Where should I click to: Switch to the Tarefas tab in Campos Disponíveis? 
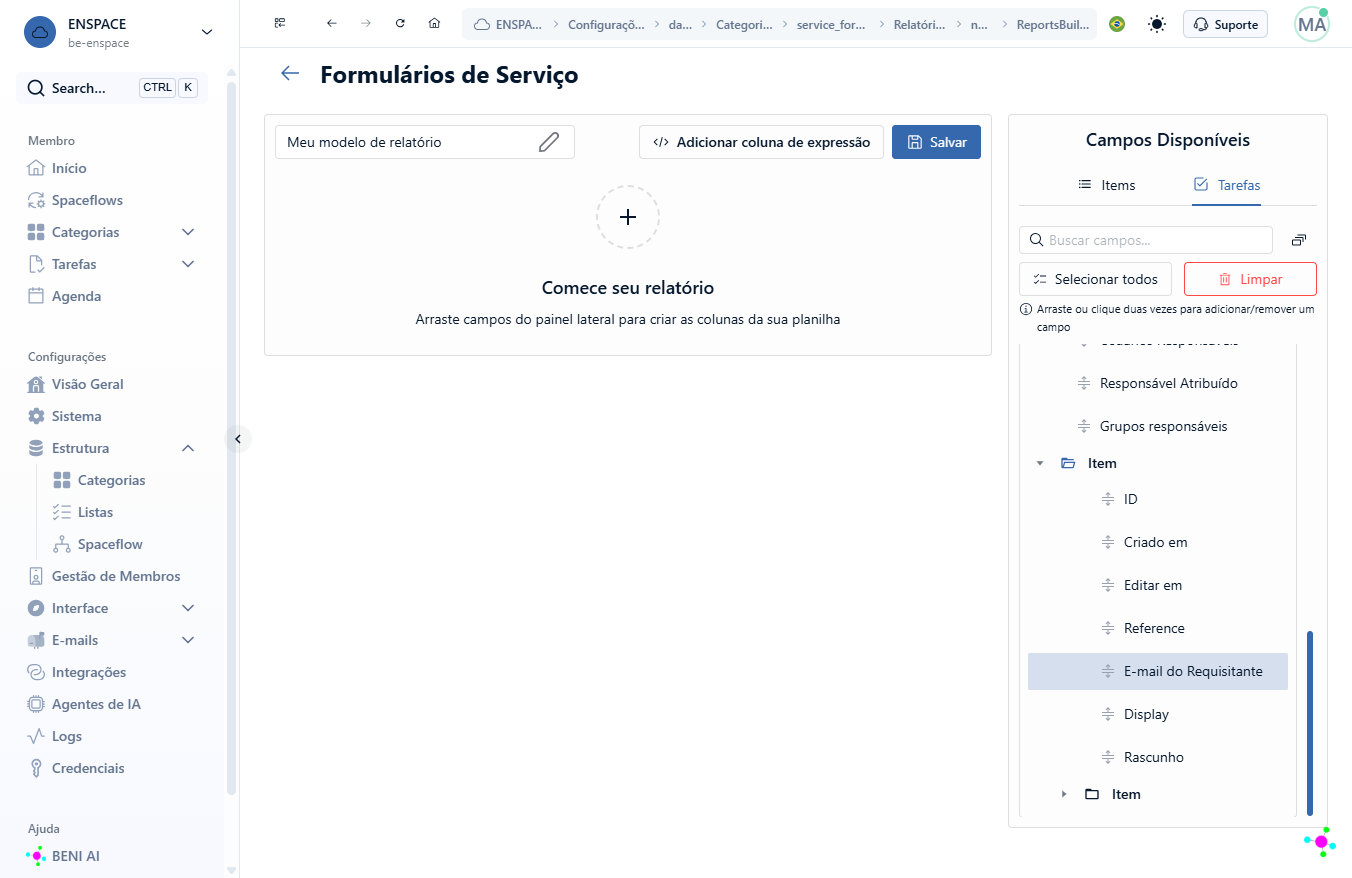click(1227, 185)
